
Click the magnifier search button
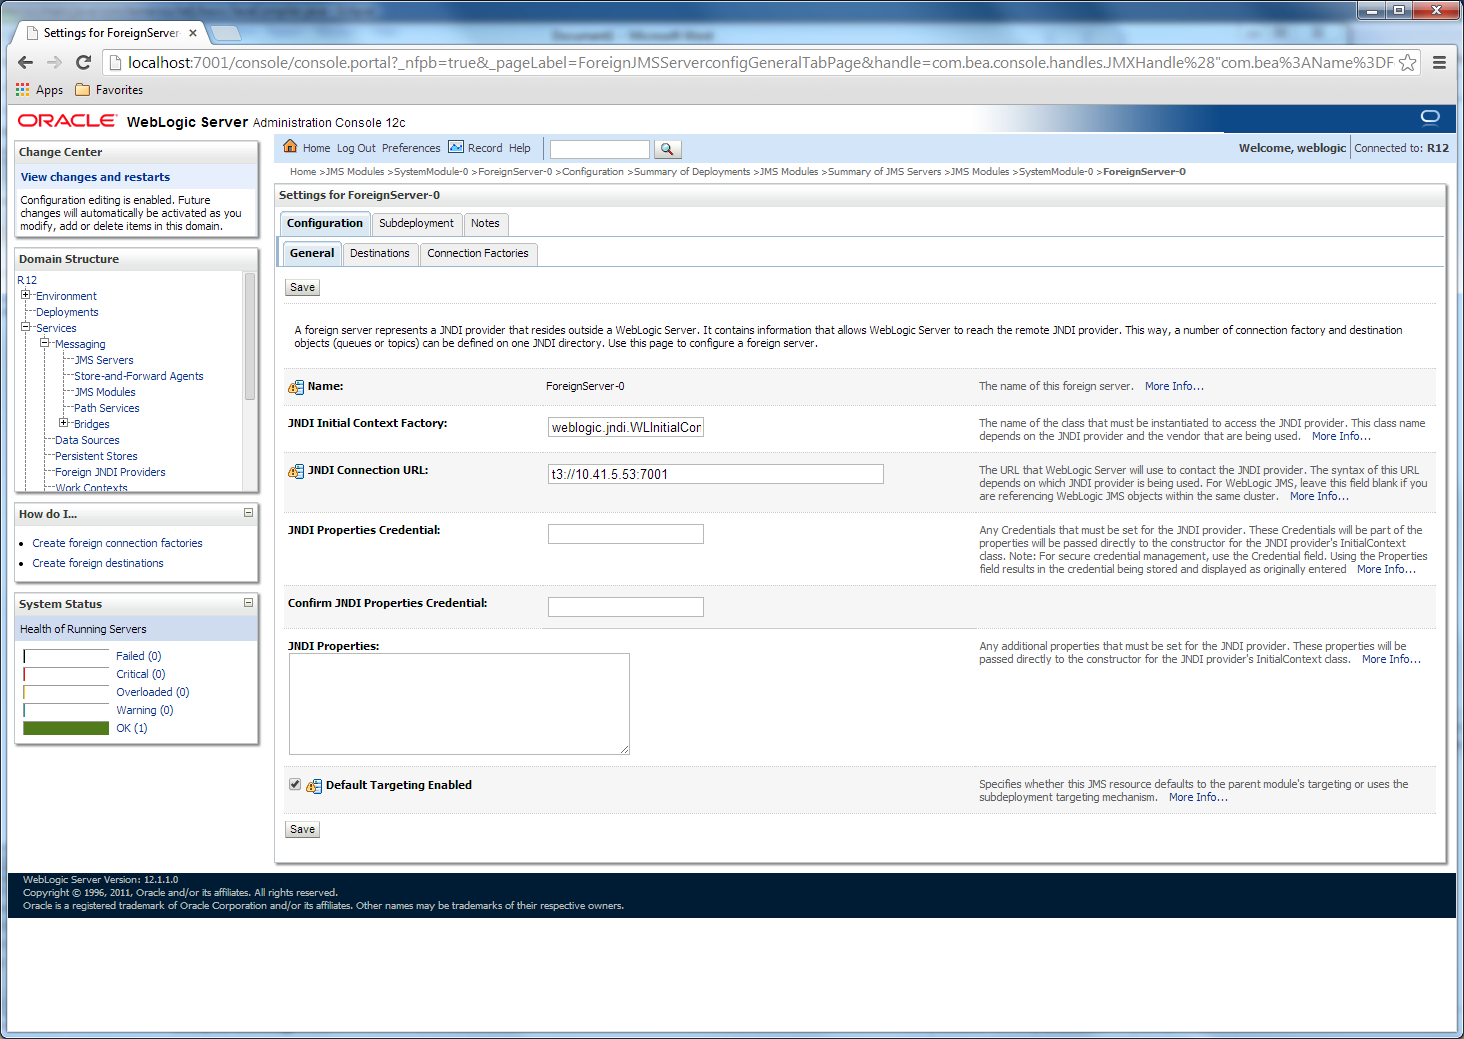pyautogui.click(x=667, y=149)
